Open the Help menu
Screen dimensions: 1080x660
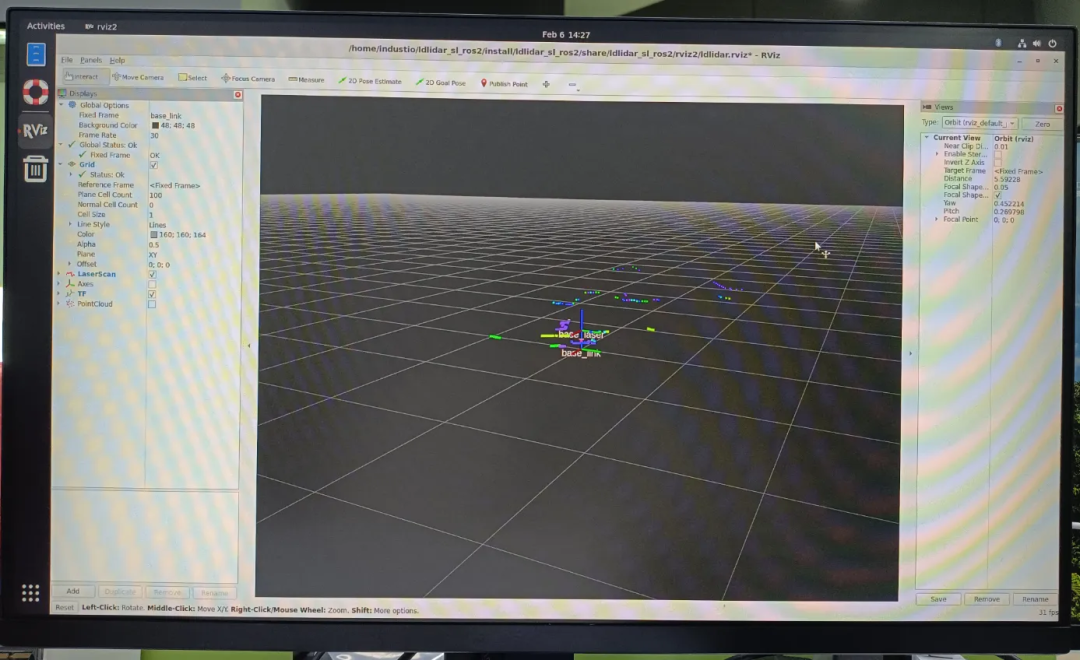118,61
